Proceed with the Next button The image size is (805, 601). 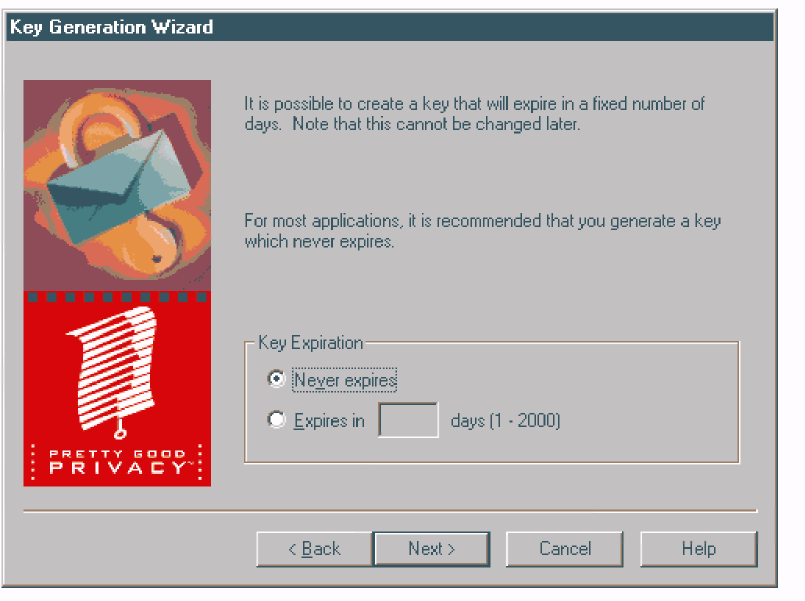pos(432,549)
